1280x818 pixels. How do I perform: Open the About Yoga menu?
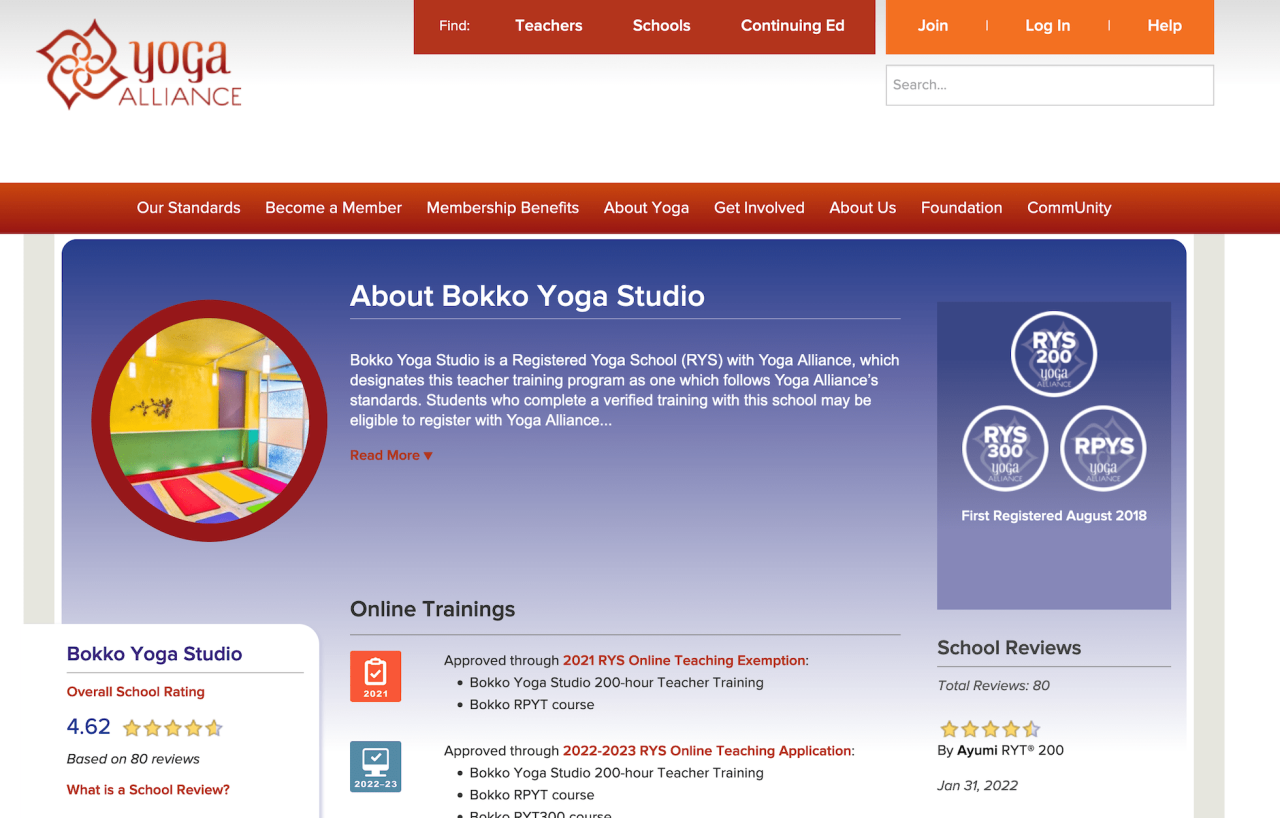point(646,208)
